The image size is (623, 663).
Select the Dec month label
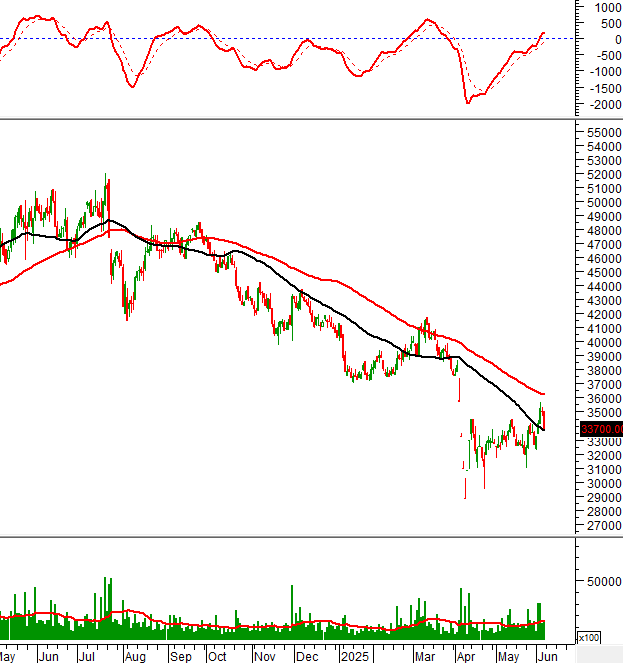(x=308, y=657)
